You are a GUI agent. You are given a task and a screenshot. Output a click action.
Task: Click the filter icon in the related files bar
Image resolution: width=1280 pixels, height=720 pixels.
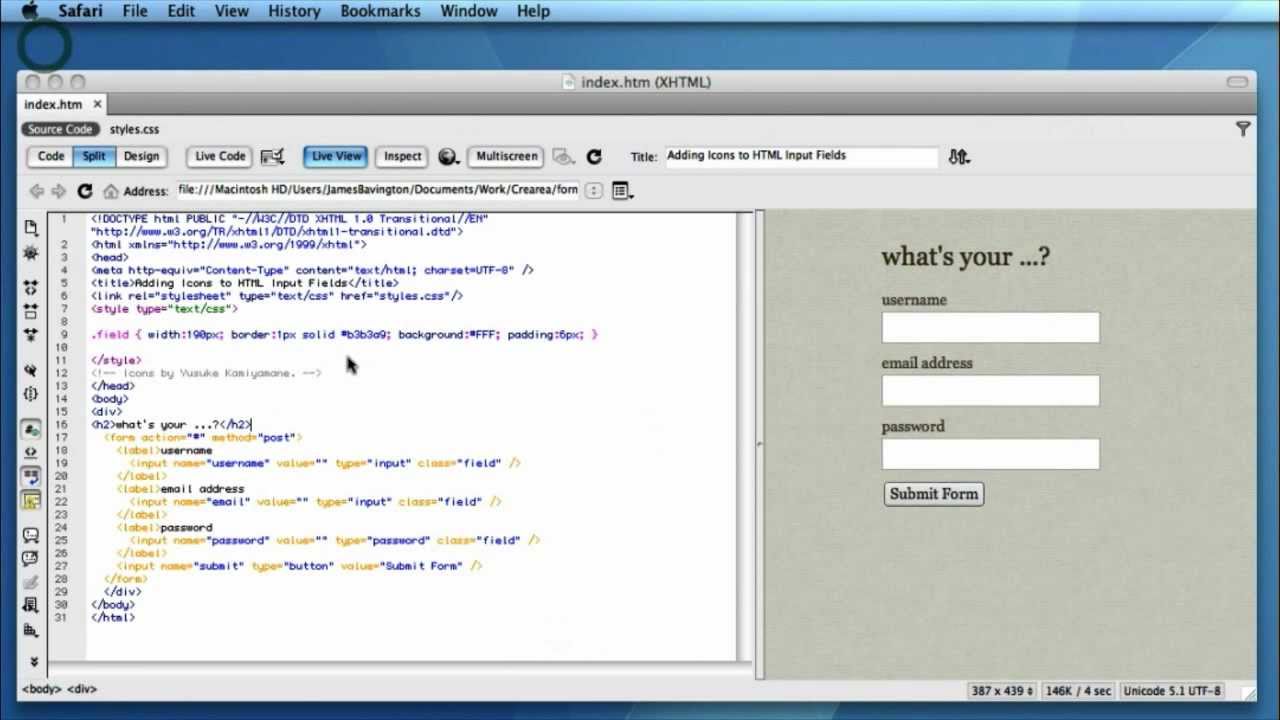[x=1243, y=129]
